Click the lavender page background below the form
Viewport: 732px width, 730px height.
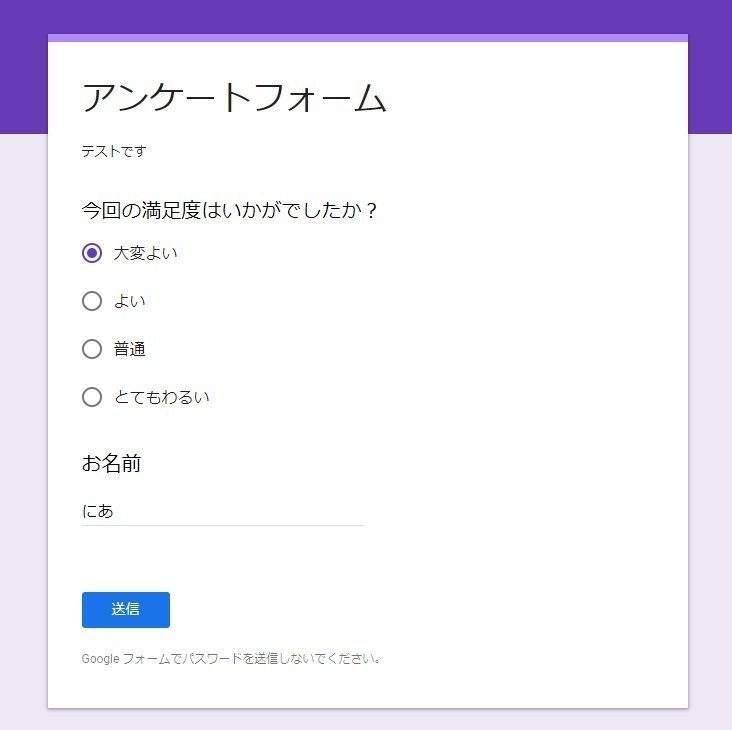367,720
